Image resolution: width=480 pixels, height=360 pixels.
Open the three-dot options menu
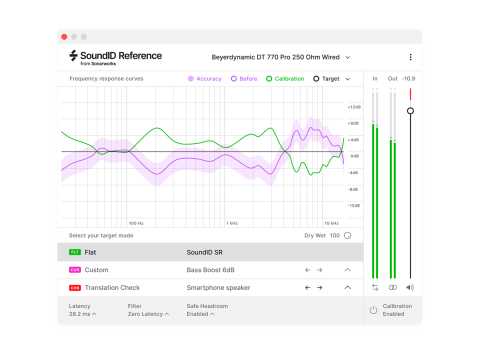coord(410,57)
